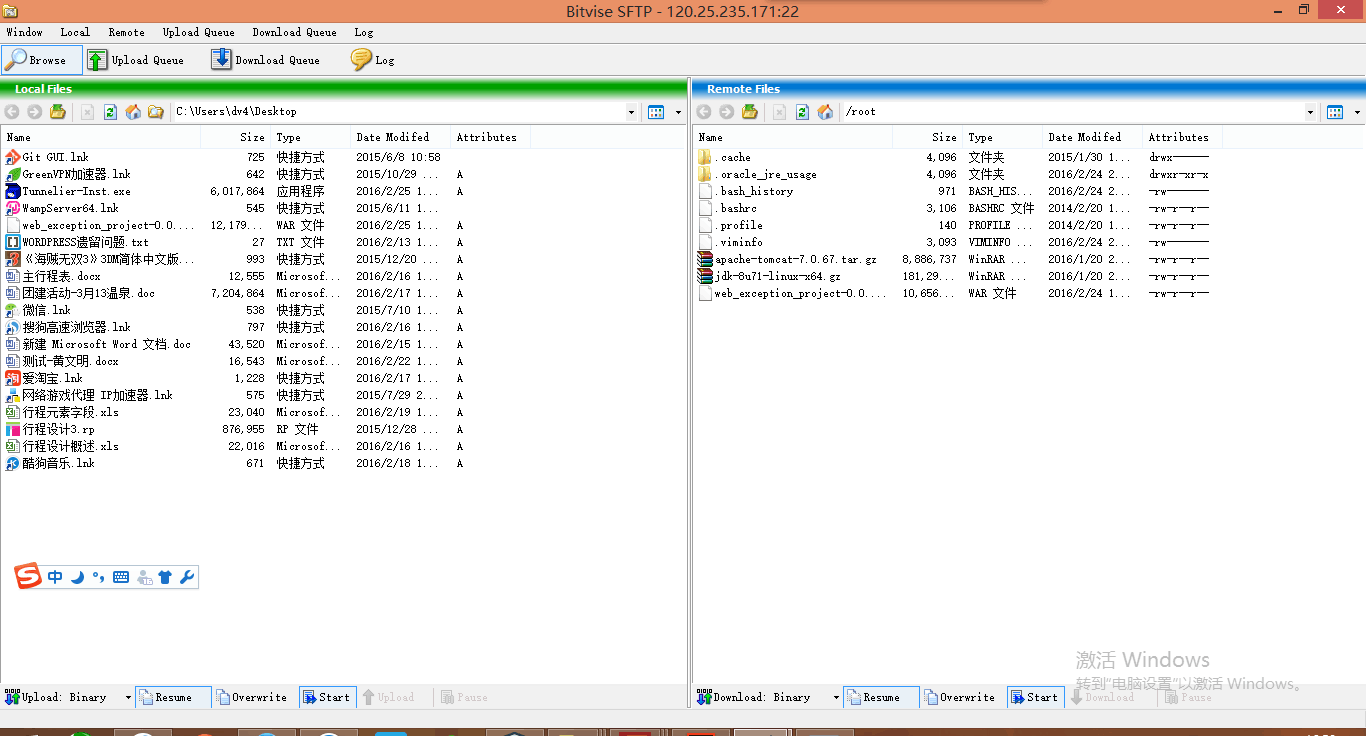
Task: Expand remote path history dropdown
Action: 1310,112
